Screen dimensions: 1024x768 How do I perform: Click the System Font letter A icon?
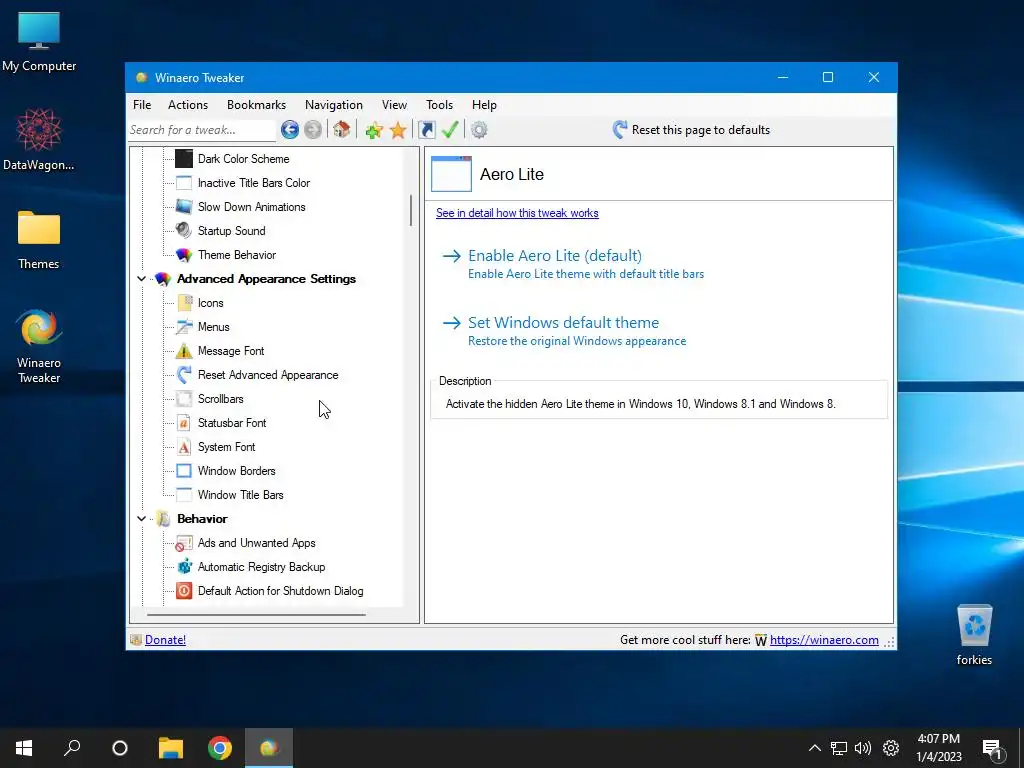[184, 447]
